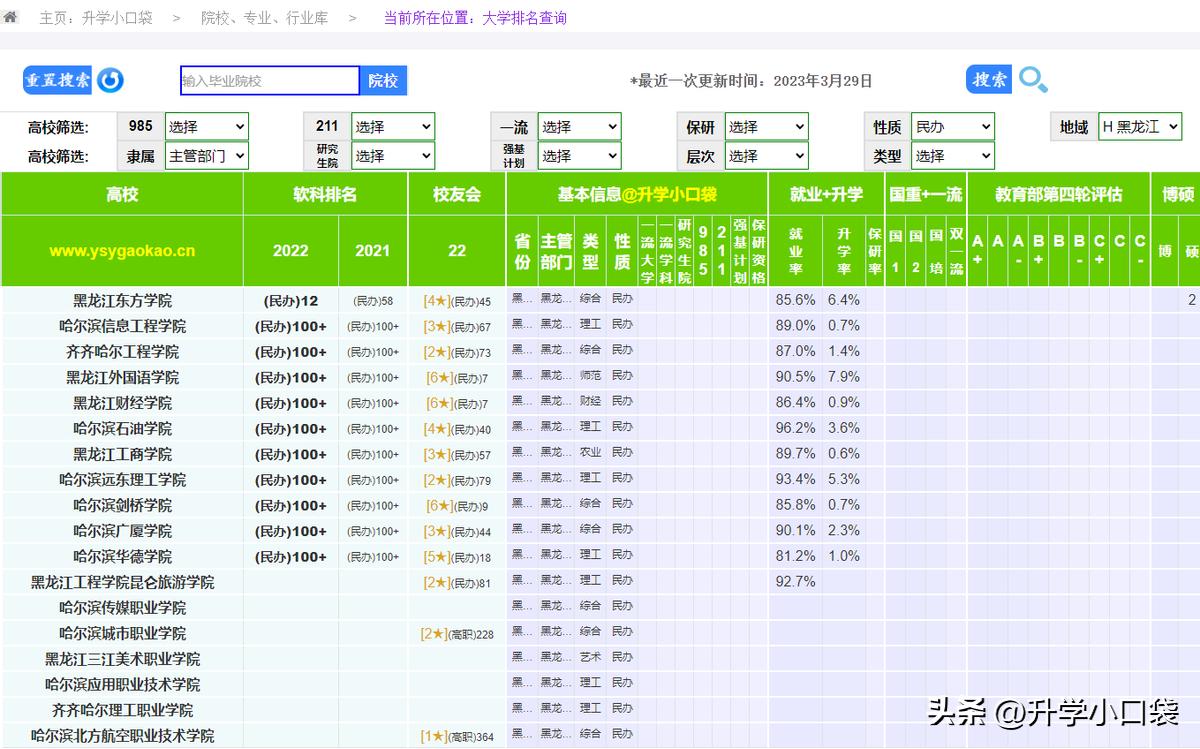This screenshot has height=749, width=1200.
Task: Open the www.ysygaokao.cn link
Action: [122, 251]
